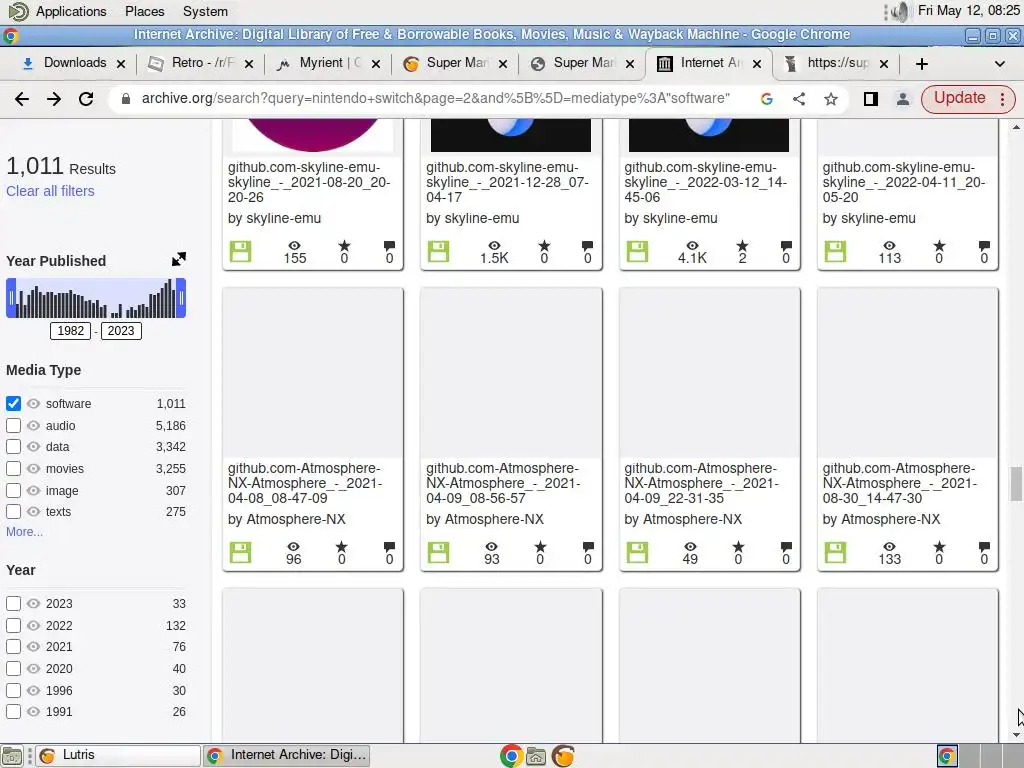Screen dimensions: 1024x768
Task: Open a new browser tab
Action: [921, 63]
